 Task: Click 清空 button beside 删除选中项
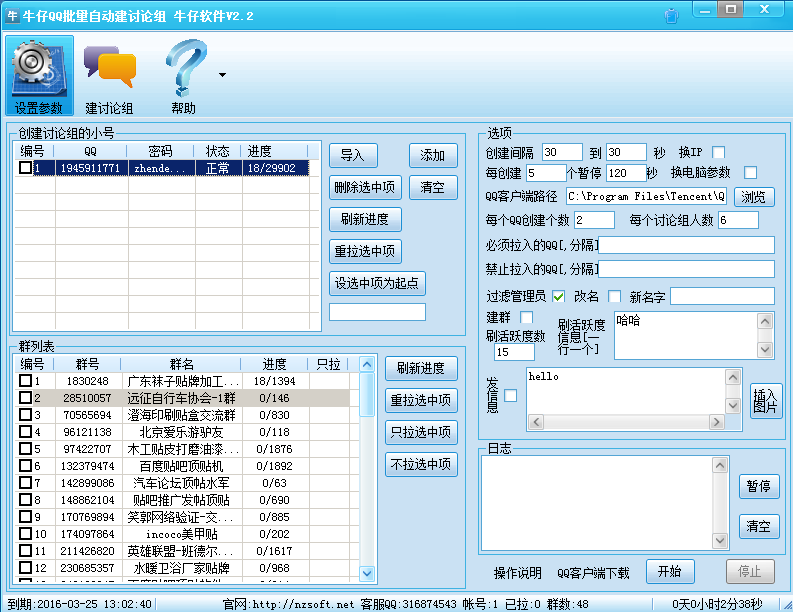tap(433, 187)
